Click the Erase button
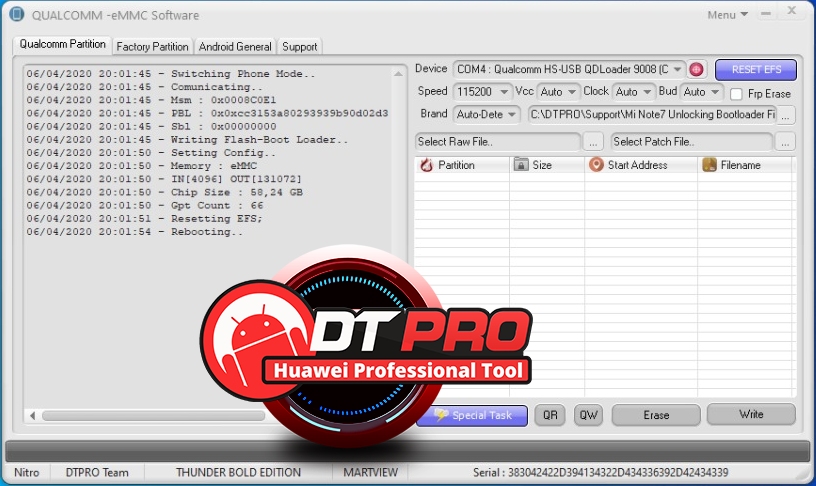The image size is (816, 486). pos(656,415)
